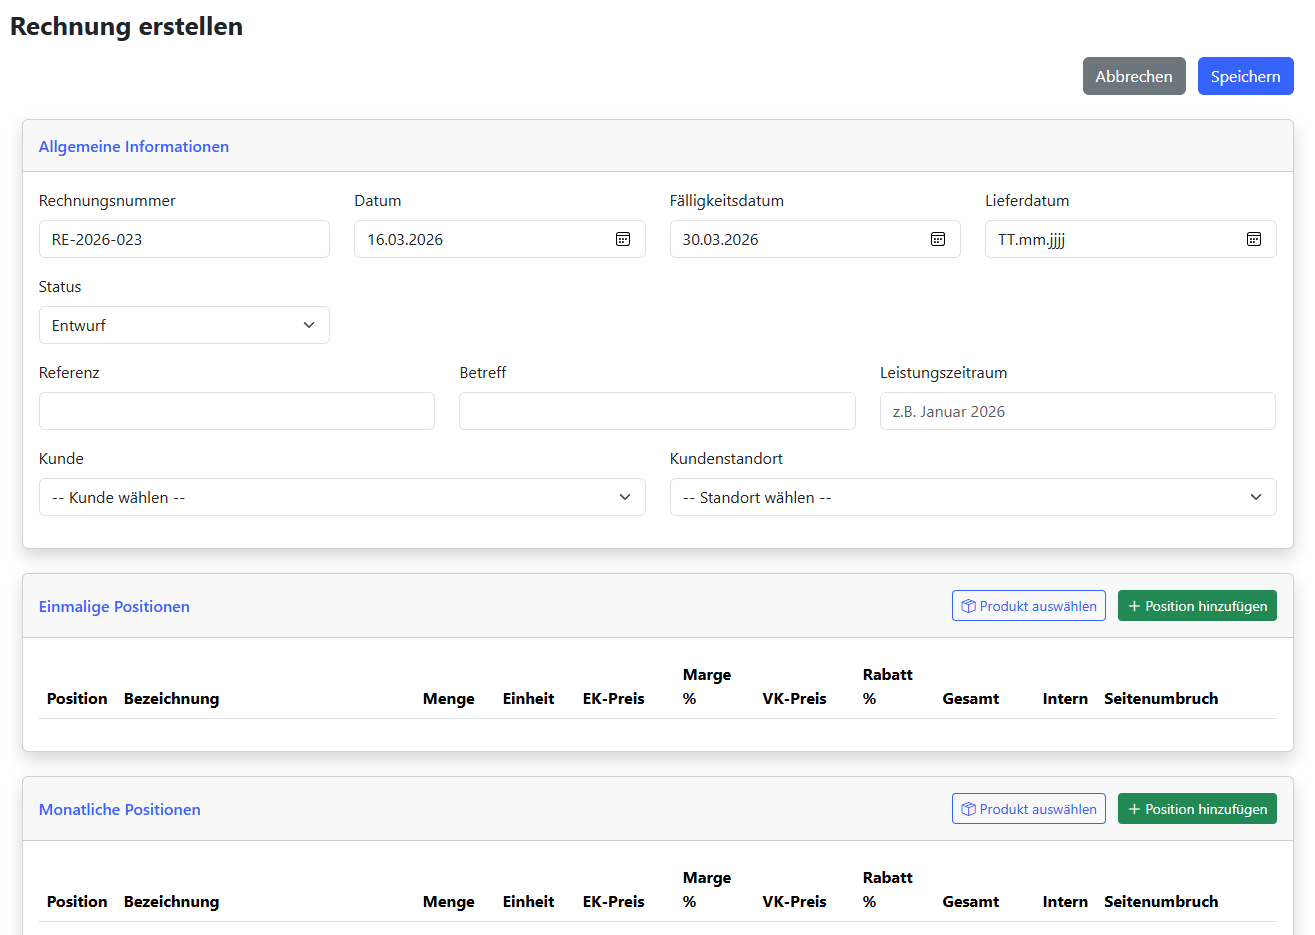This screenshot has height=935, width=1315.
Task: Expand the Status dropdown showing Entwurf
Action: (184, 325)
